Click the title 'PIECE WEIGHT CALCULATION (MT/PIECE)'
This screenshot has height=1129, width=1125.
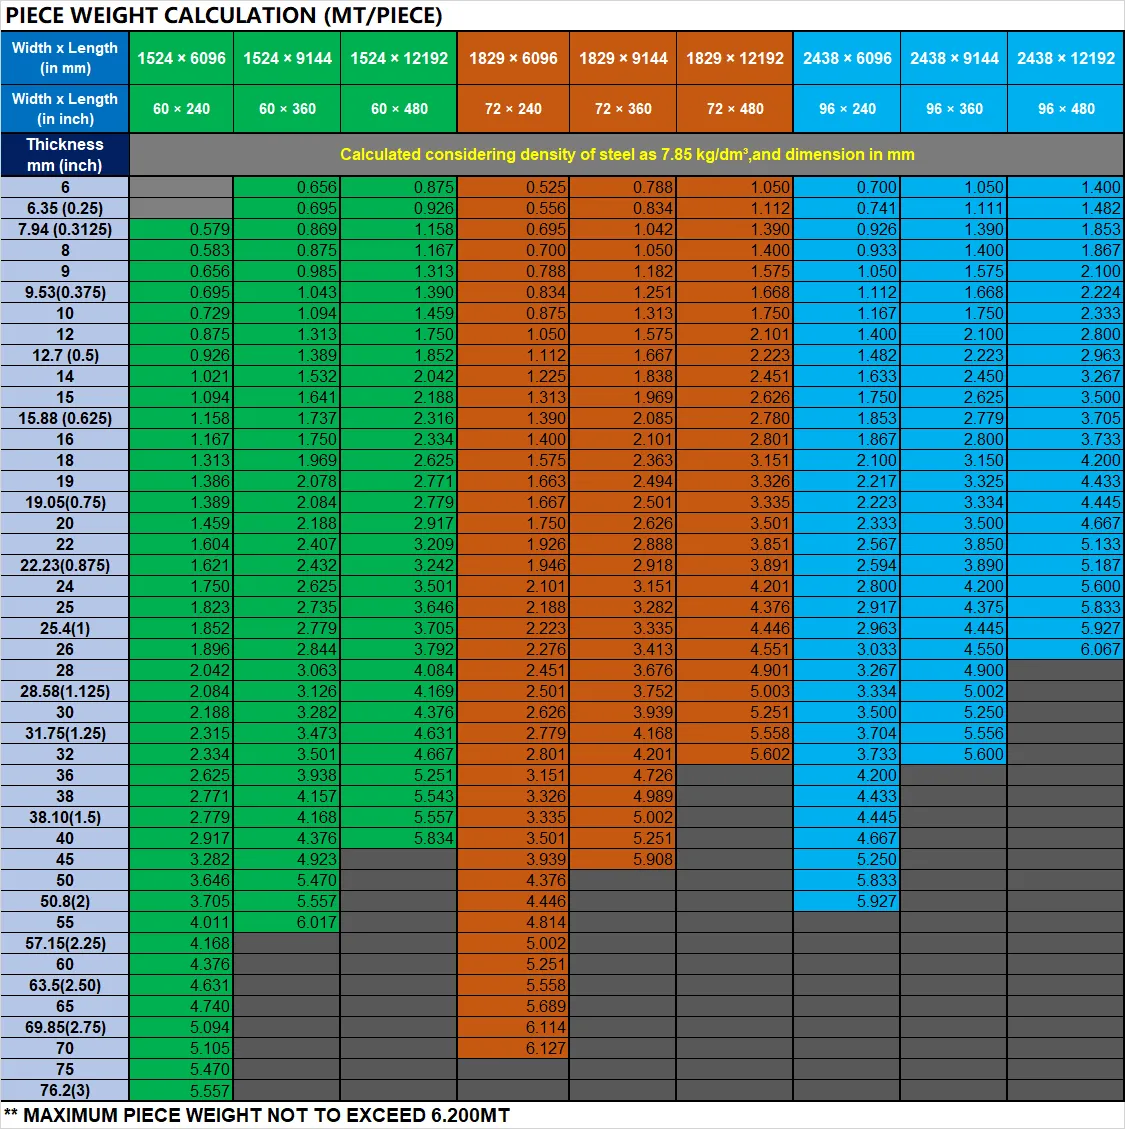[224, 15]
